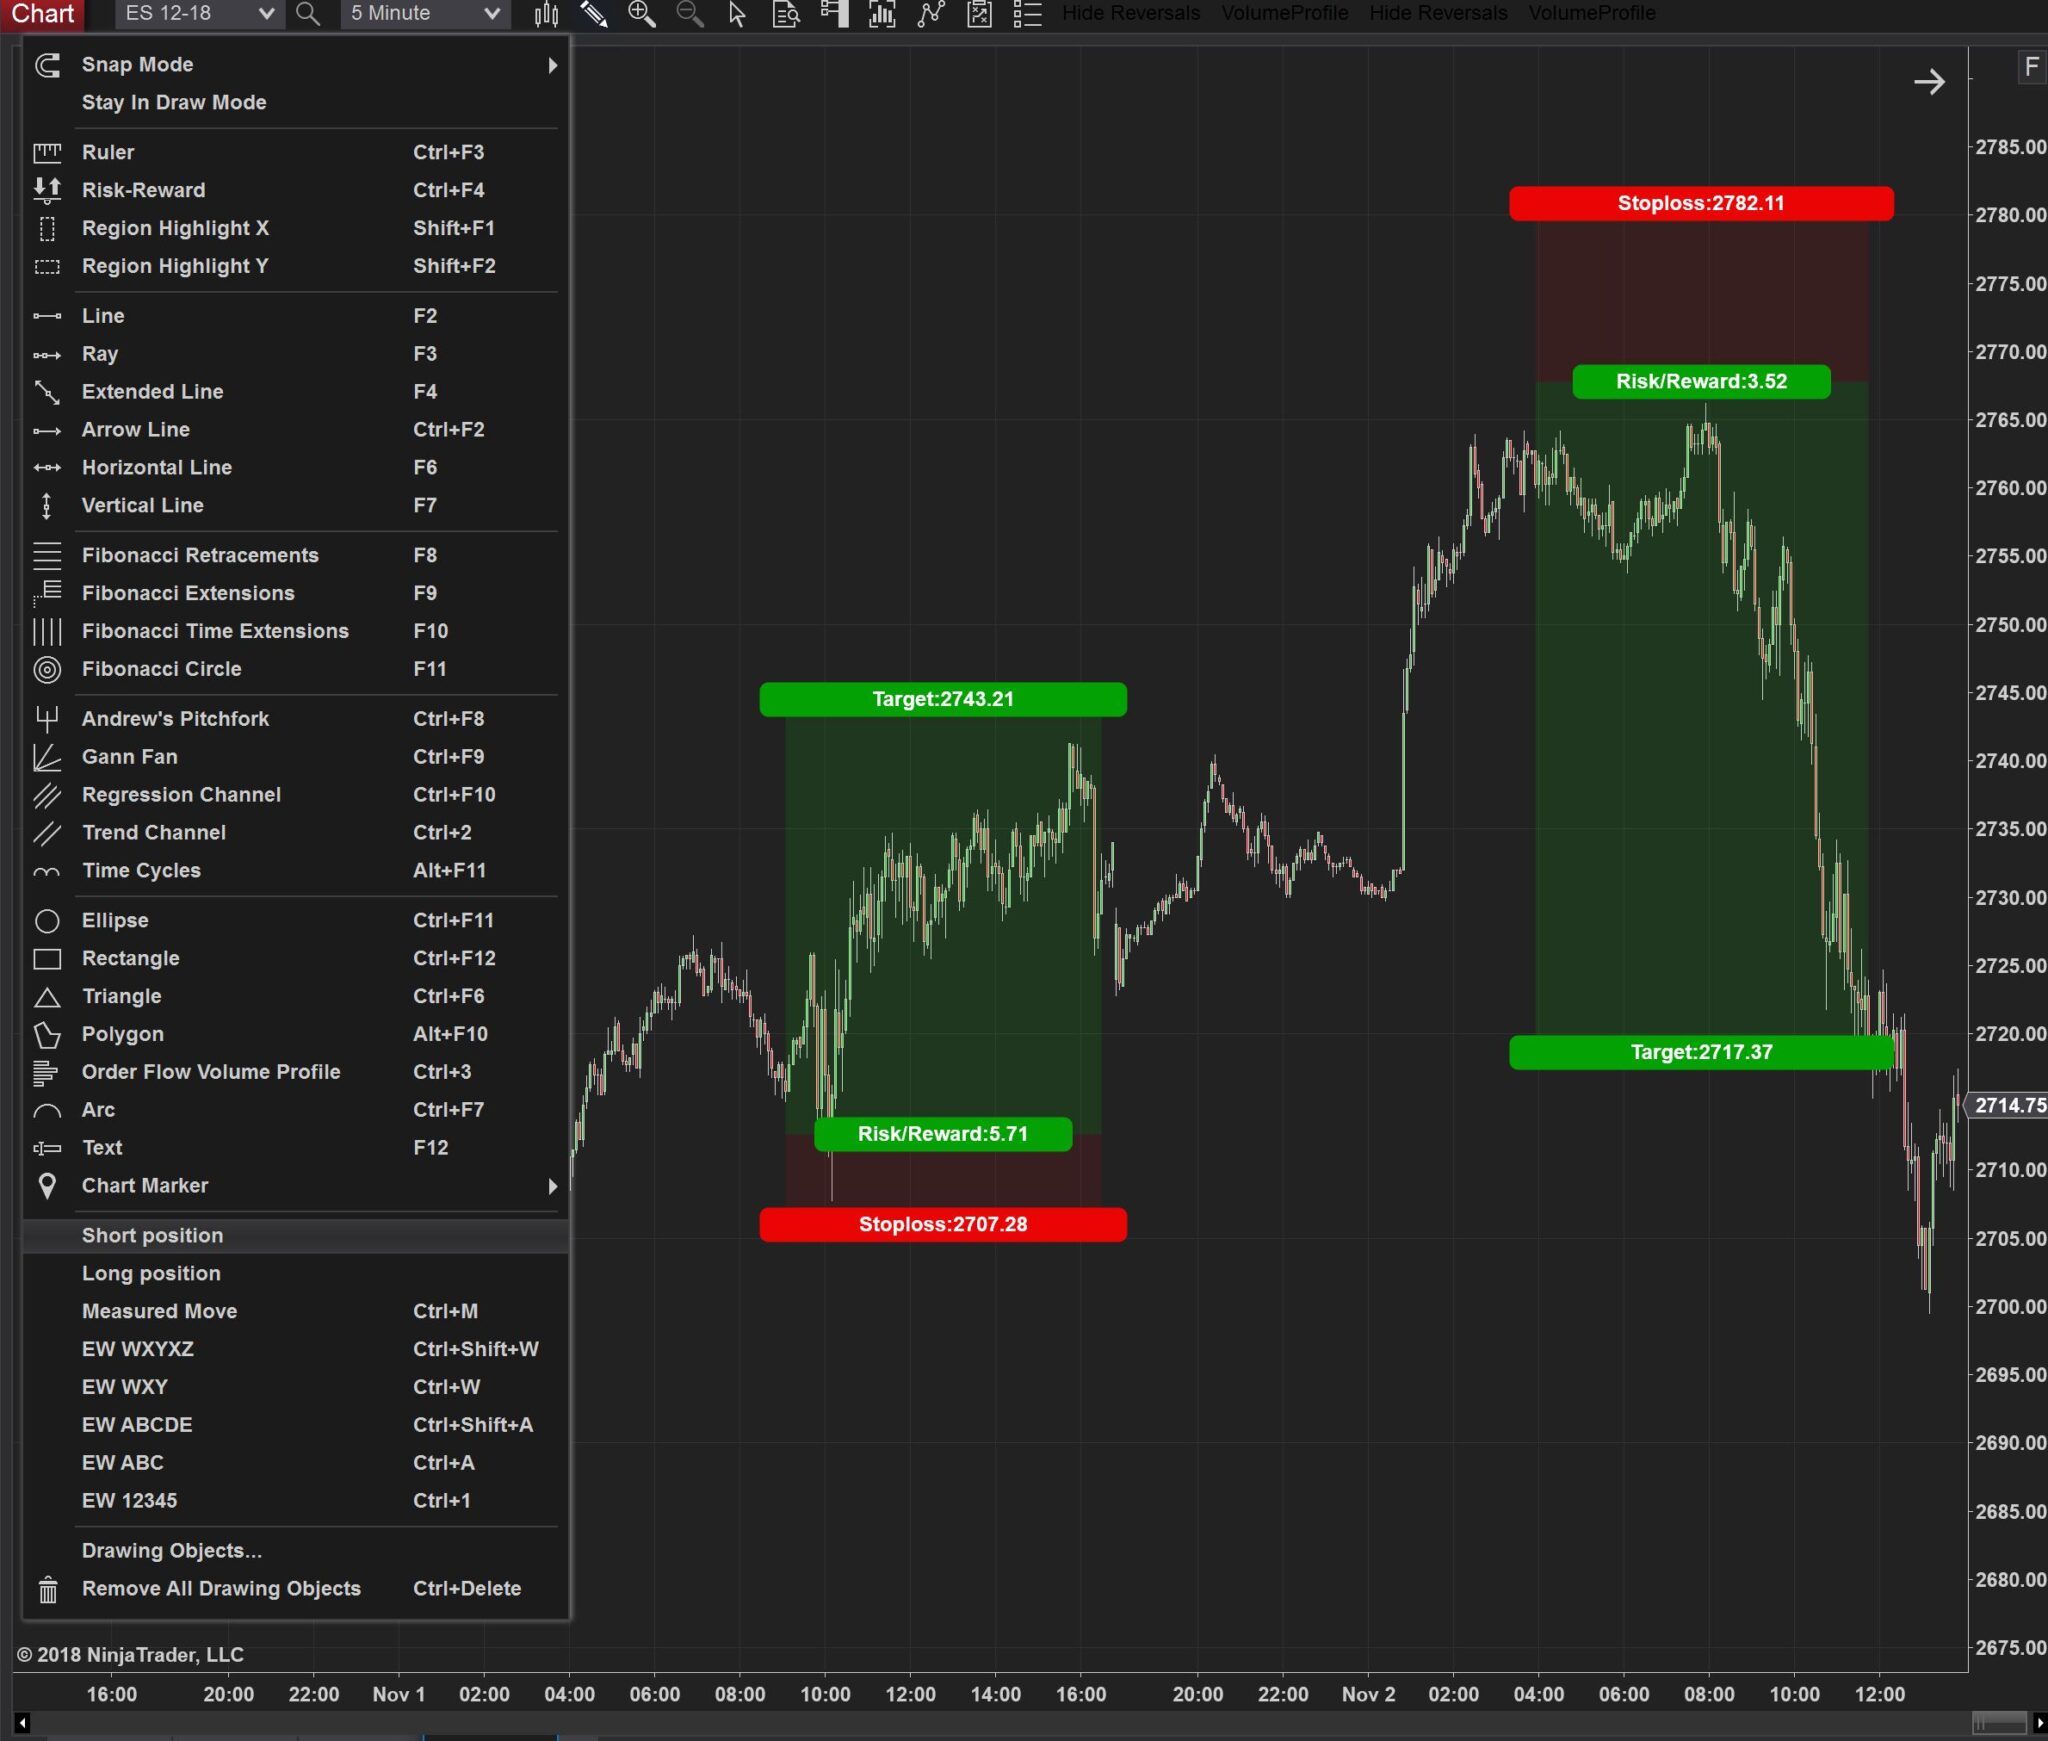
Task: Choose Short position from the menu
Action: click(x=152, y=1235)
